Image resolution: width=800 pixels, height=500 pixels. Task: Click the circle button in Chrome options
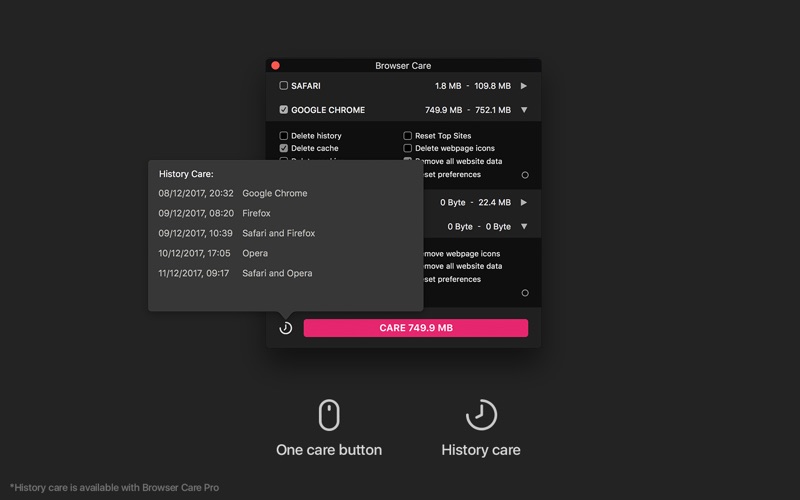click(525, 175)
